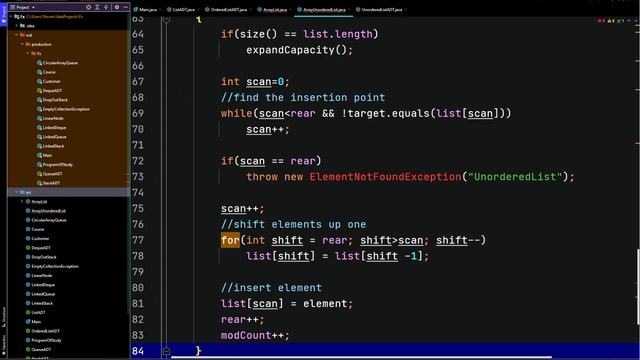
Task: Click the CircularArrayQueue file icon under src
Action: 28,220
